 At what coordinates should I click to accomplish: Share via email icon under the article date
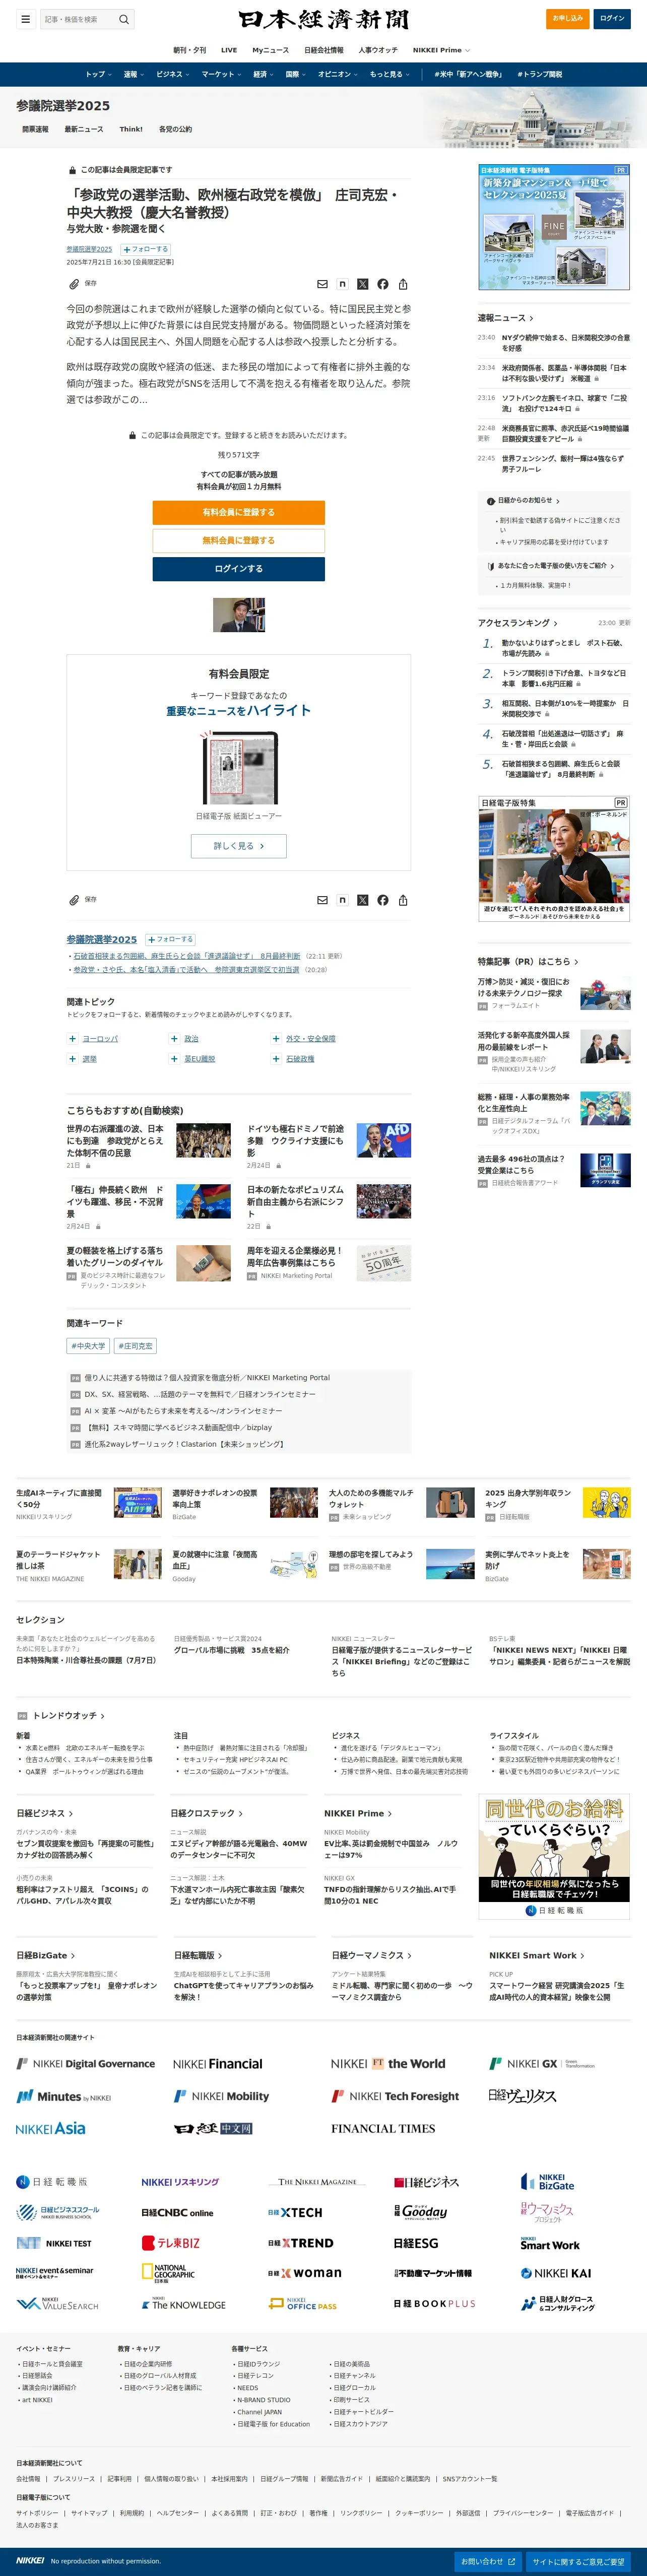(x=322, y=284)
